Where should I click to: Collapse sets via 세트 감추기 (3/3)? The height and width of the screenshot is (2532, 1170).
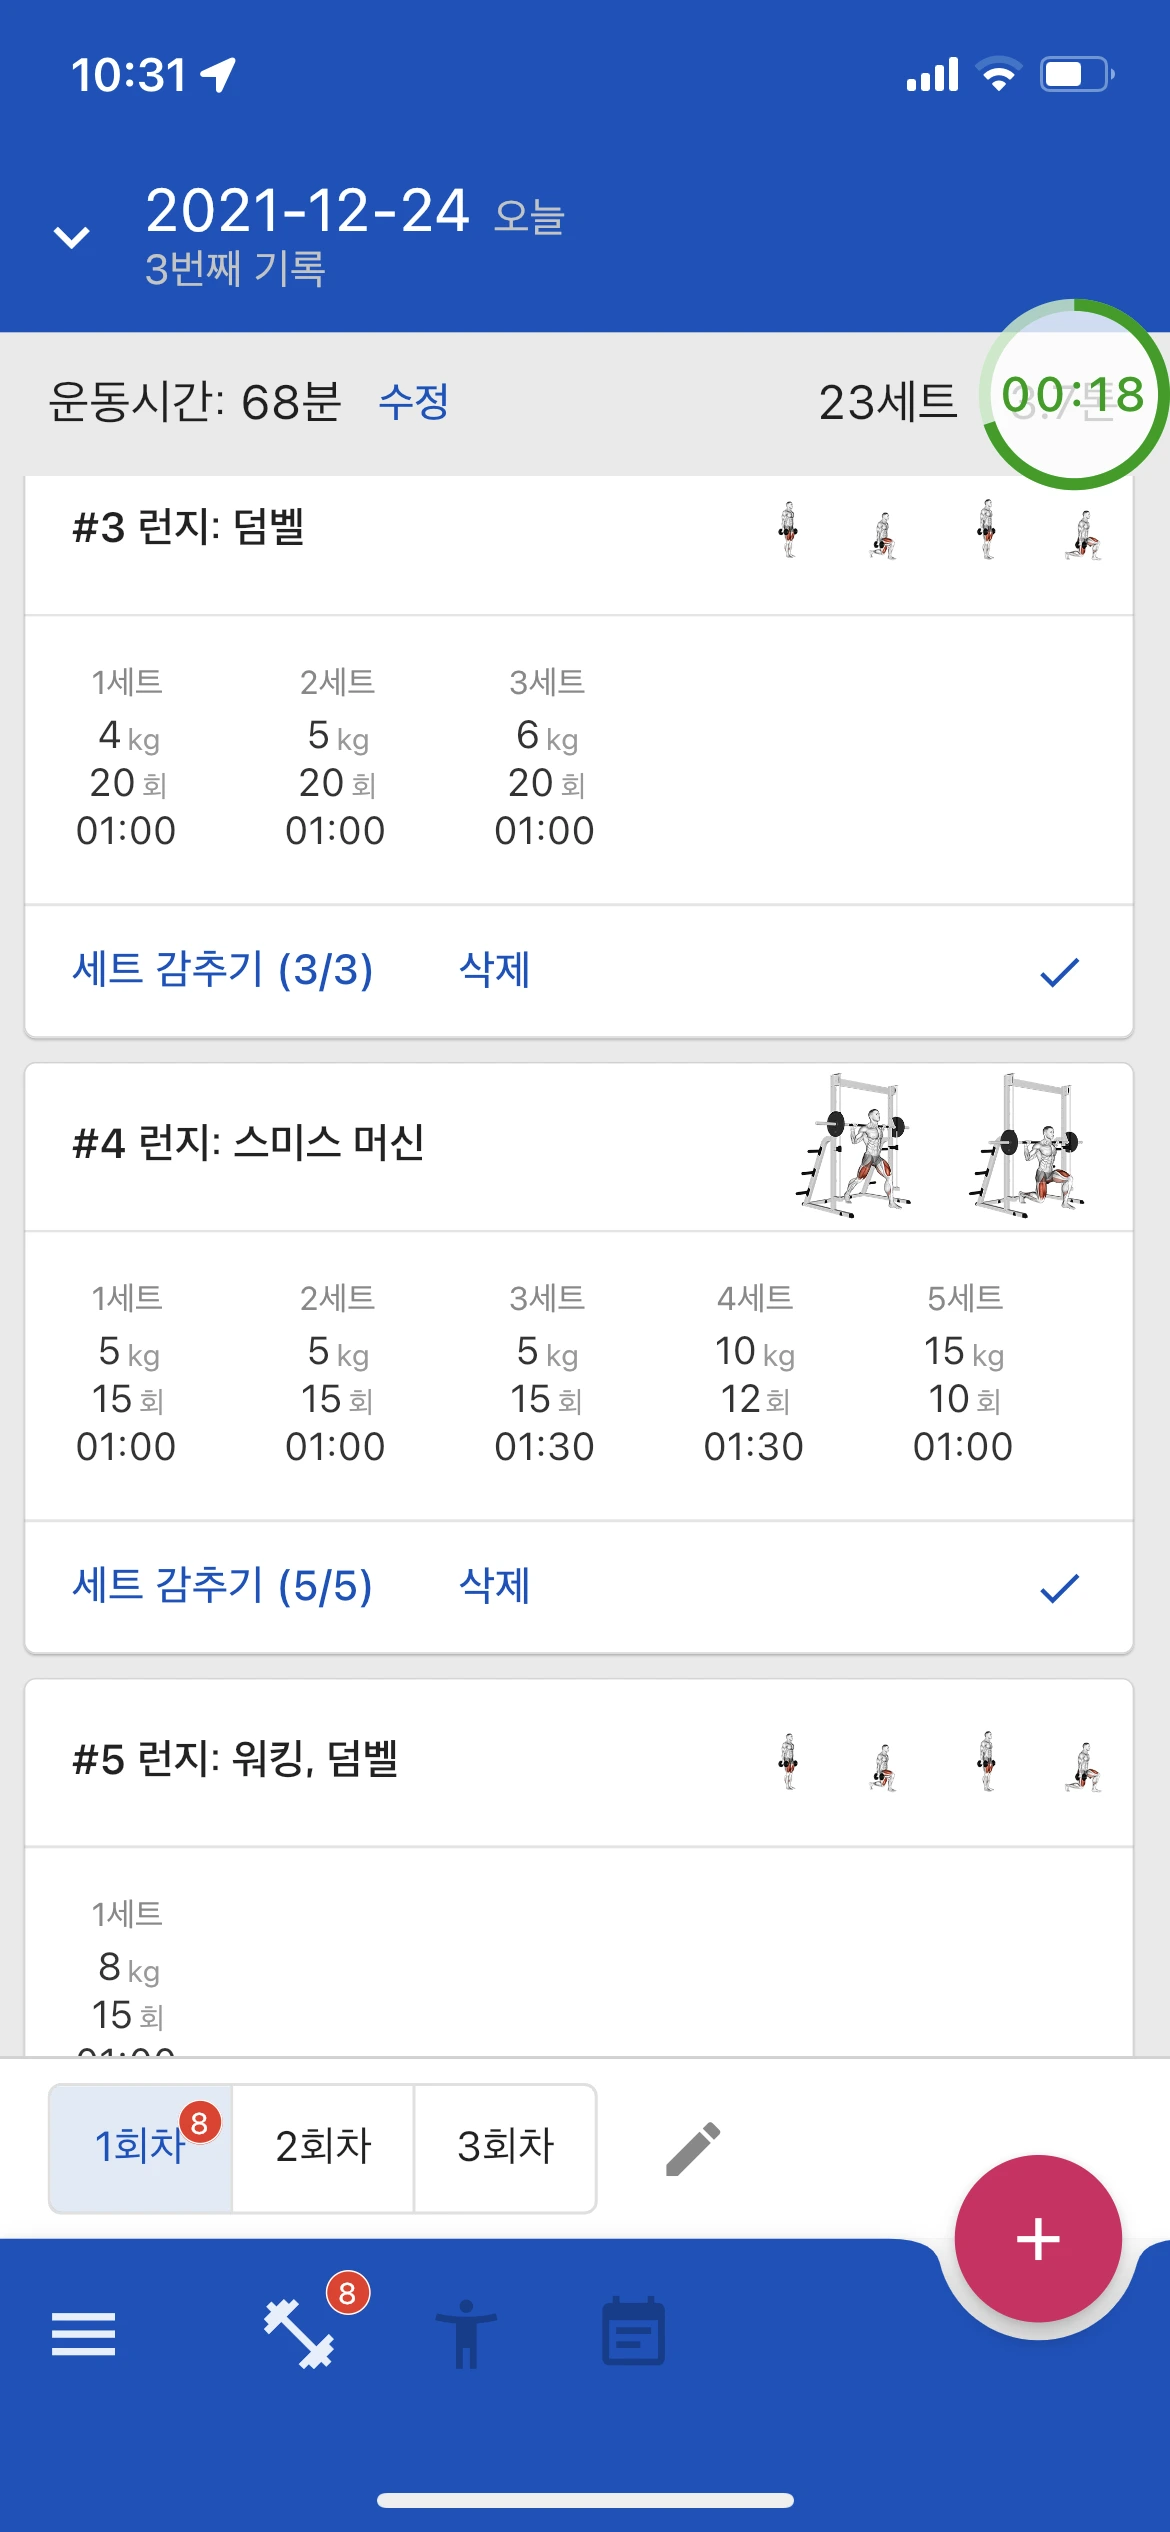tap(222, 970)
